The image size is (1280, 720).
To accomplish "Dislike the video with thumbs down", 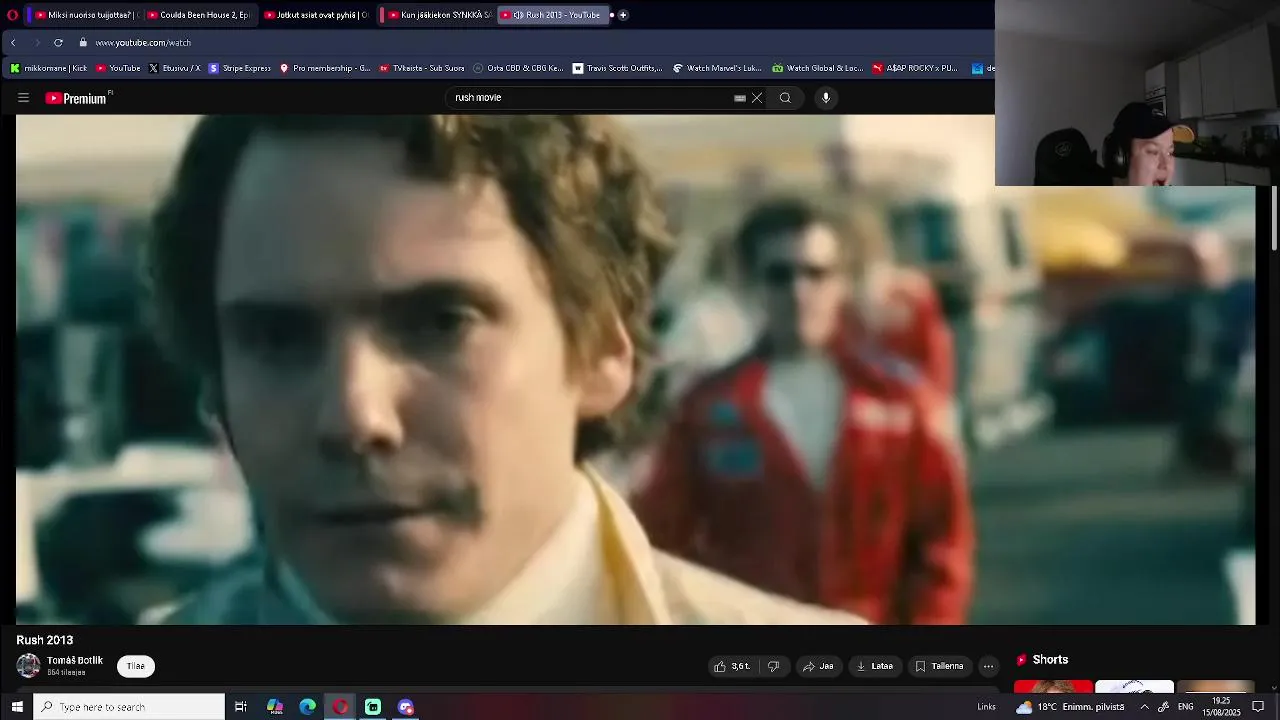I will [x=773, y=666].
